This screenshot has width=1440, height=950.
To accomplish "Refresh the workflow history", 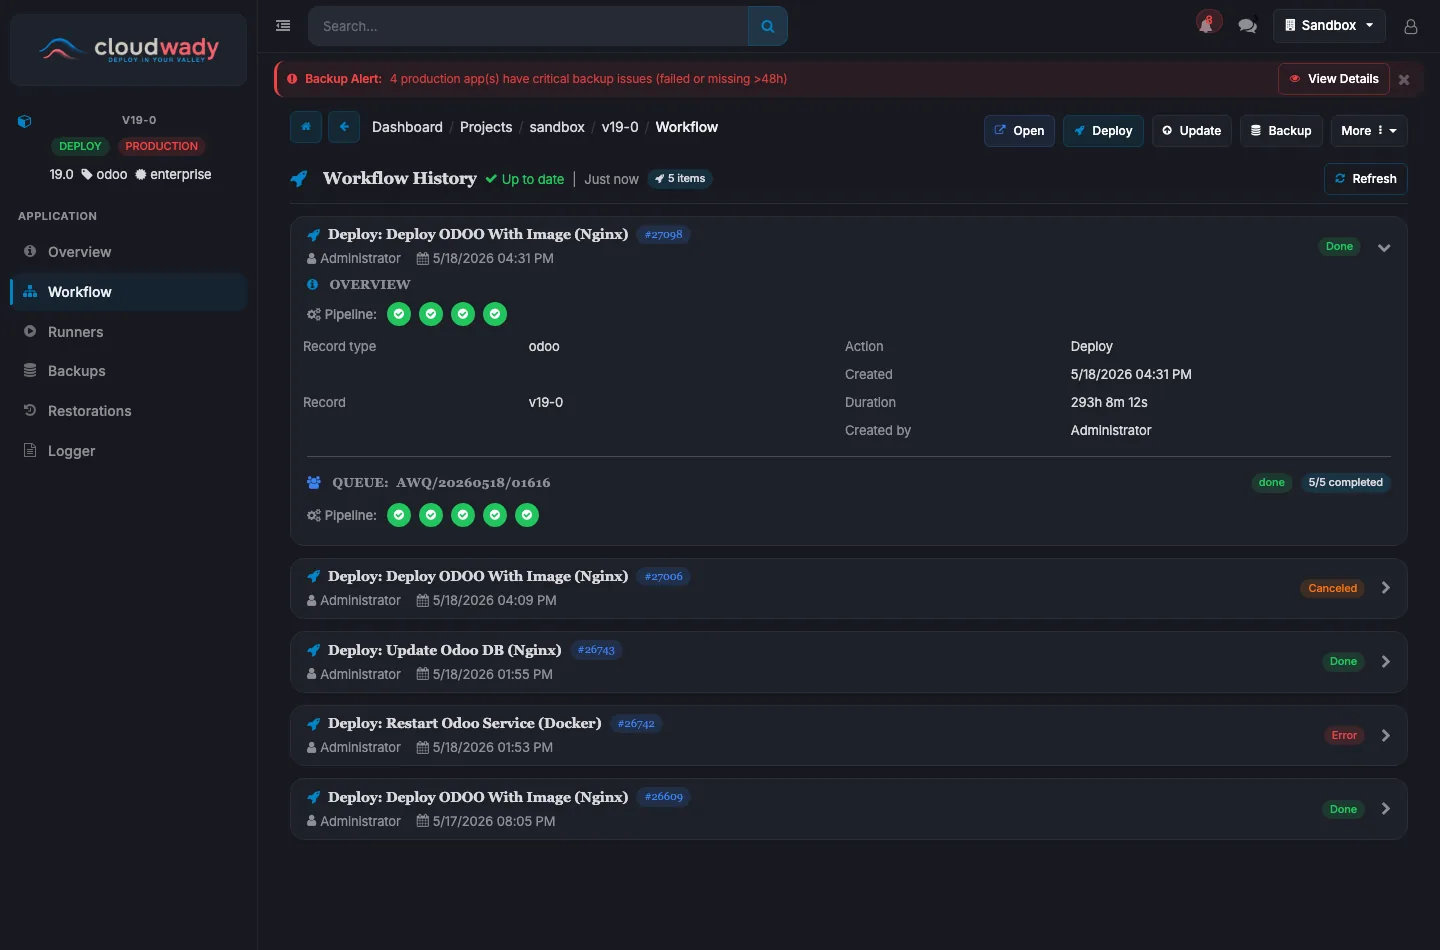I will [1366, 179].
